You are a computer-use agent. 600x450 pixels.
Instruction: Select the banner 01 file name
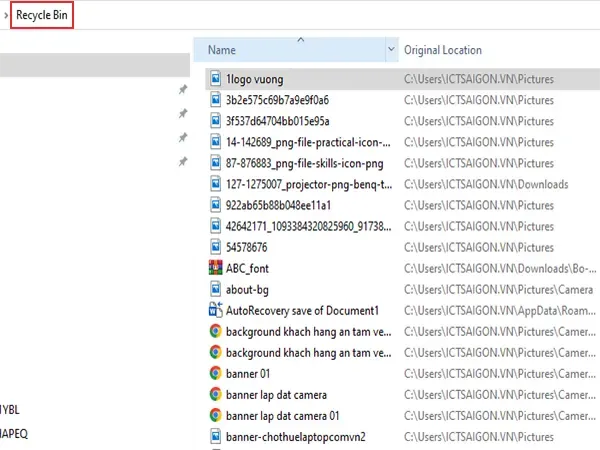coord(248,373)
